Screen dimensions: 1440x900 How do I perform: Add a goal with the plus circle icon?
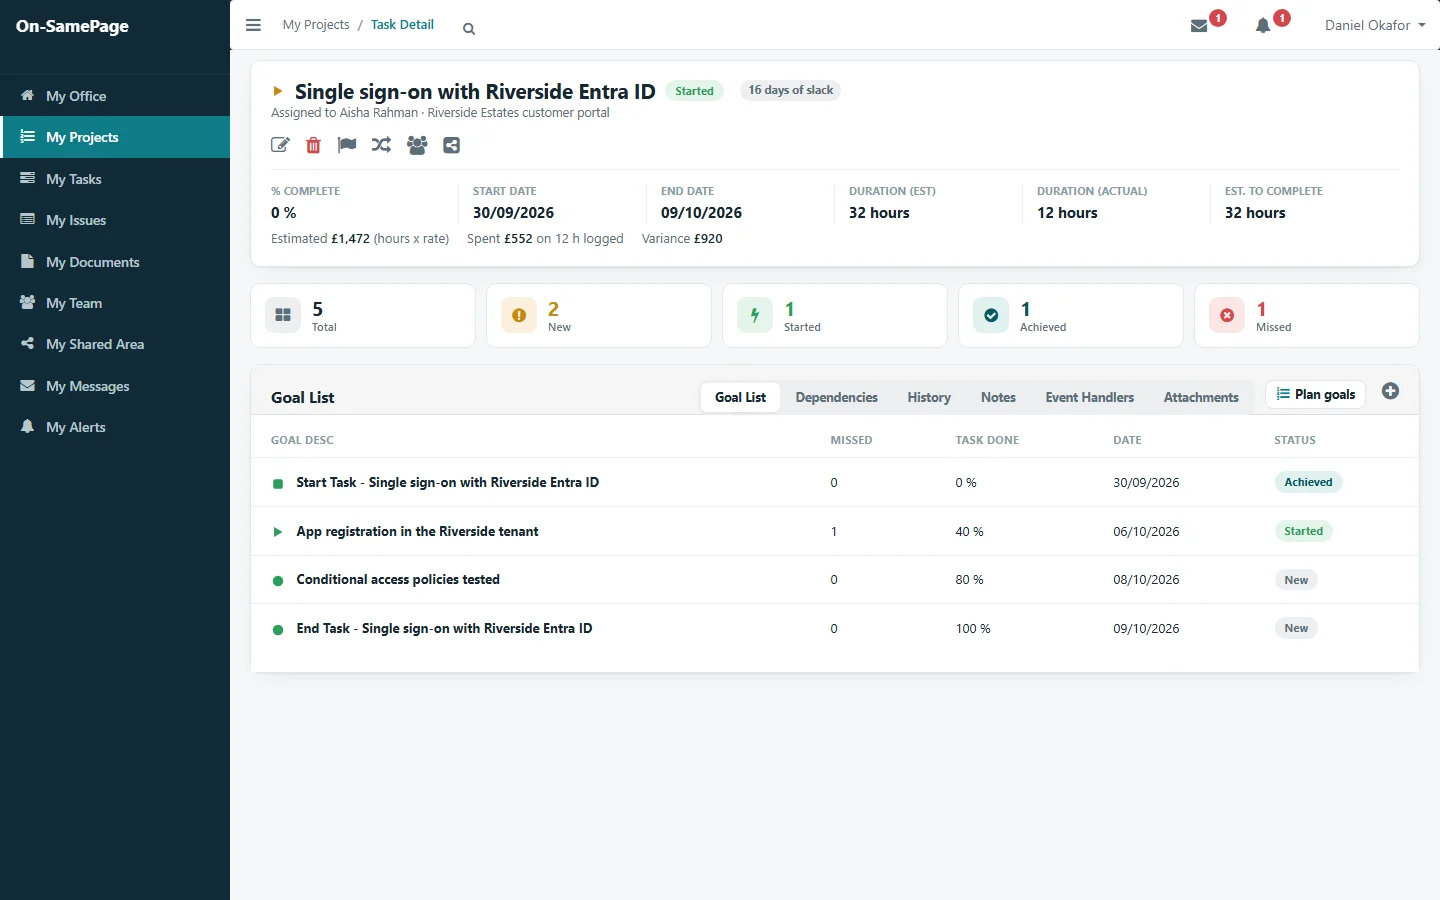(1390, 391)
